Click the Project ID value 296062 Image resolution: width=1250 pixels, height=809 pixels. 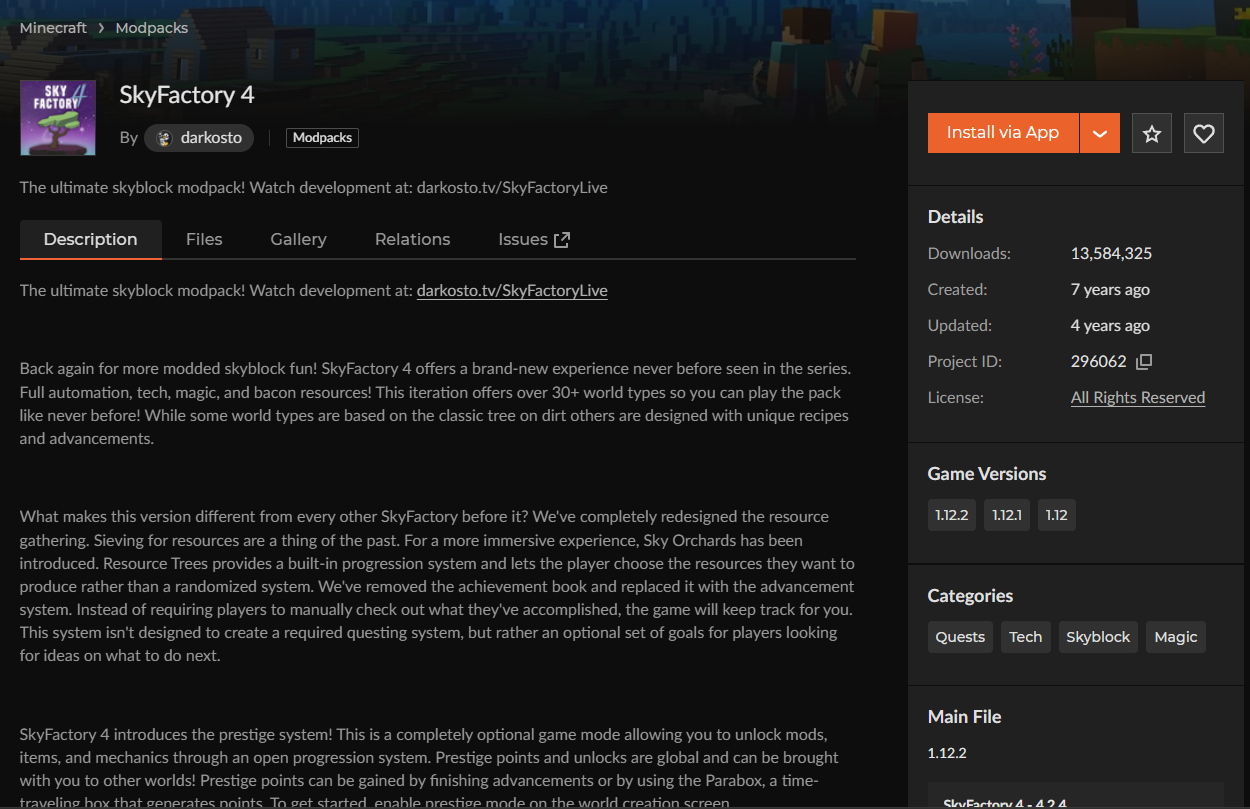(x=1099, y=361)
